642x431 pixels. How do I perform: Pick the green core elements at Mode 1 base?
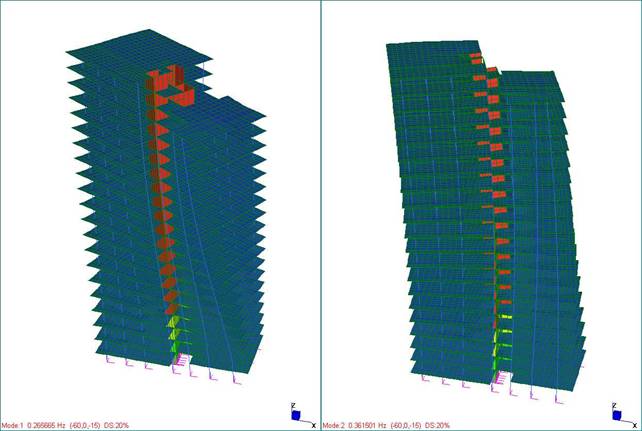(178, 335)
